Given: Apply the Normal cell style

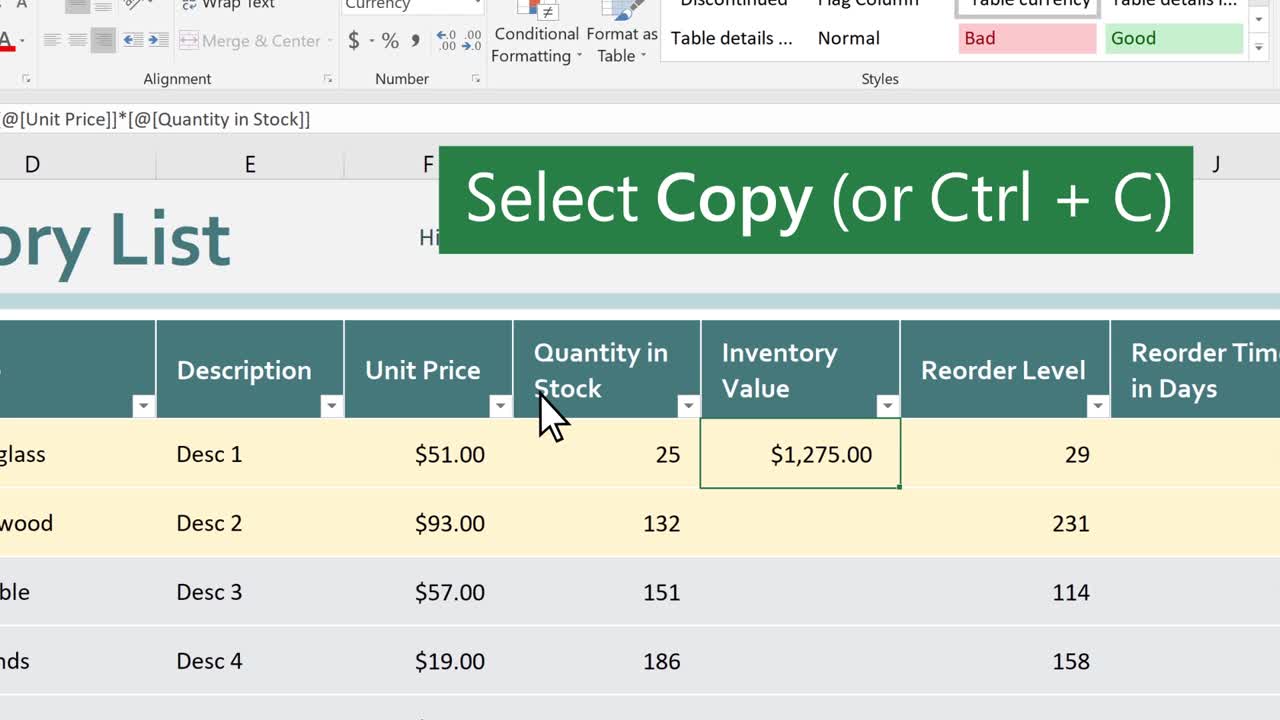Looking at the screenshot, I should (x=881, y=38).
